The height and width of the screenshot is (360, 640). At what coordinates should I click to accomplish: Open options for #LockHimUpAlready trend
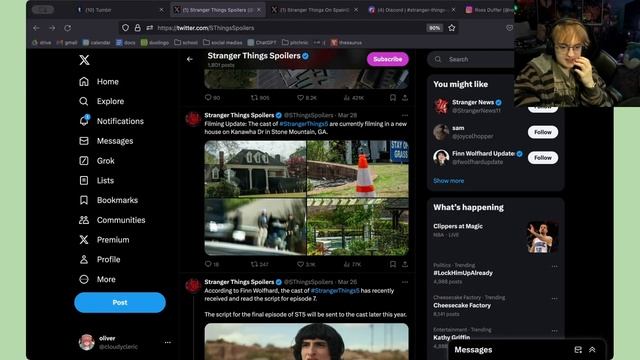(554, 266)
